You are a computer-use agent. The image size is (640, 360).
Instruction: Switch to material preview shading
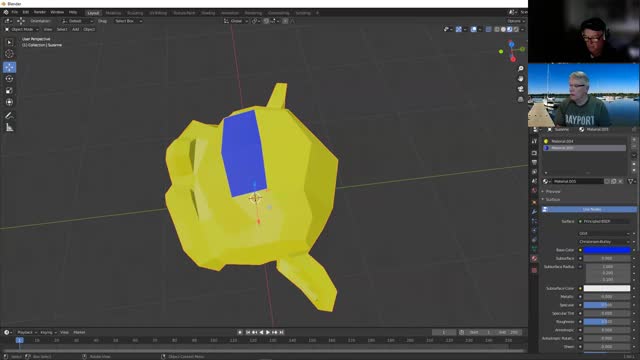point(510,29)
